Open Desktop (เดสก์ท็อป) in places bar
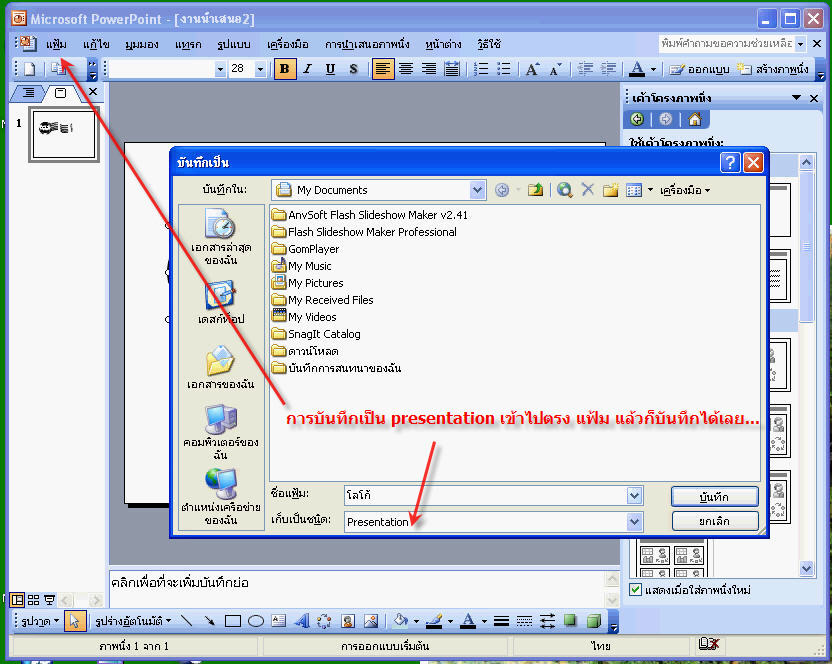The height and width of the screenshot is (664, 832). 221,303
